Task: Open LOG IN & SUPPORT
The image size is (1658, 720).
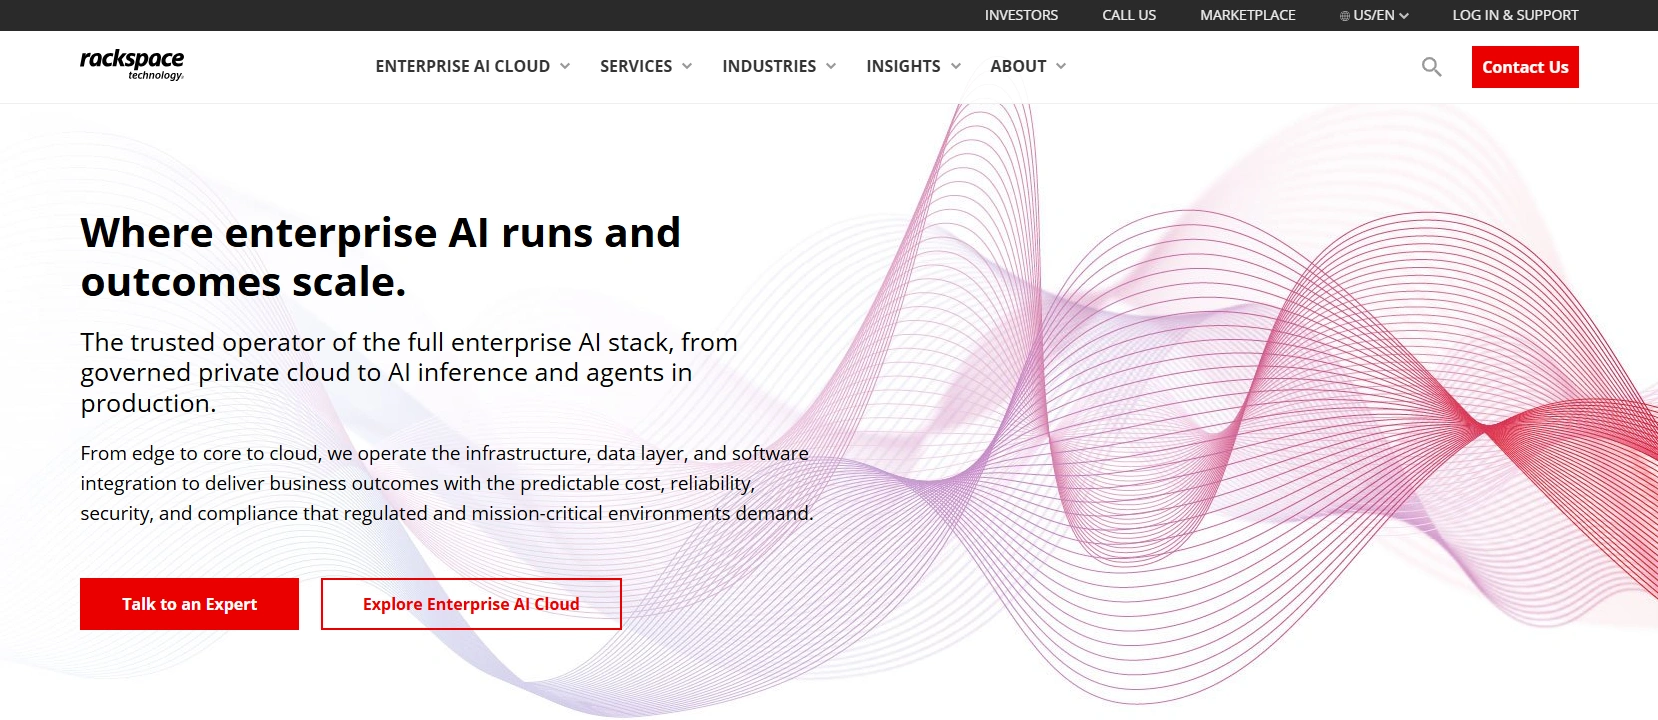Action: coord(1515,15)
